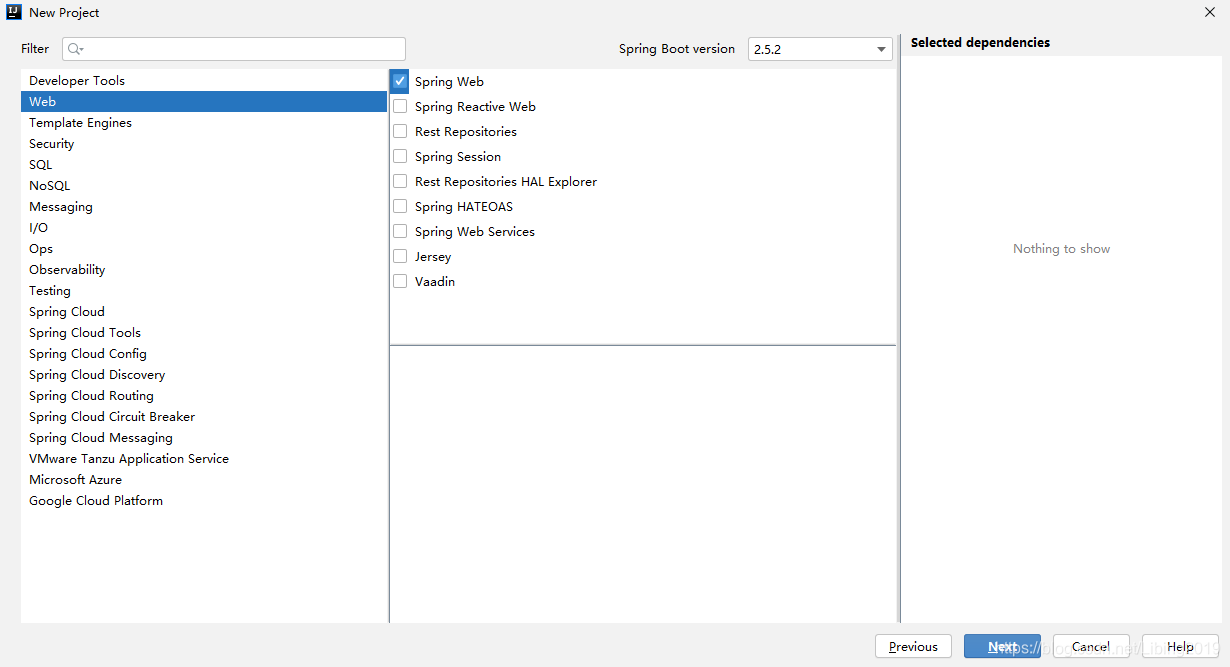Viewport: 1230px width, 667px height.
Task: Click the Selected dependencies heading
Action: (980, 42)
